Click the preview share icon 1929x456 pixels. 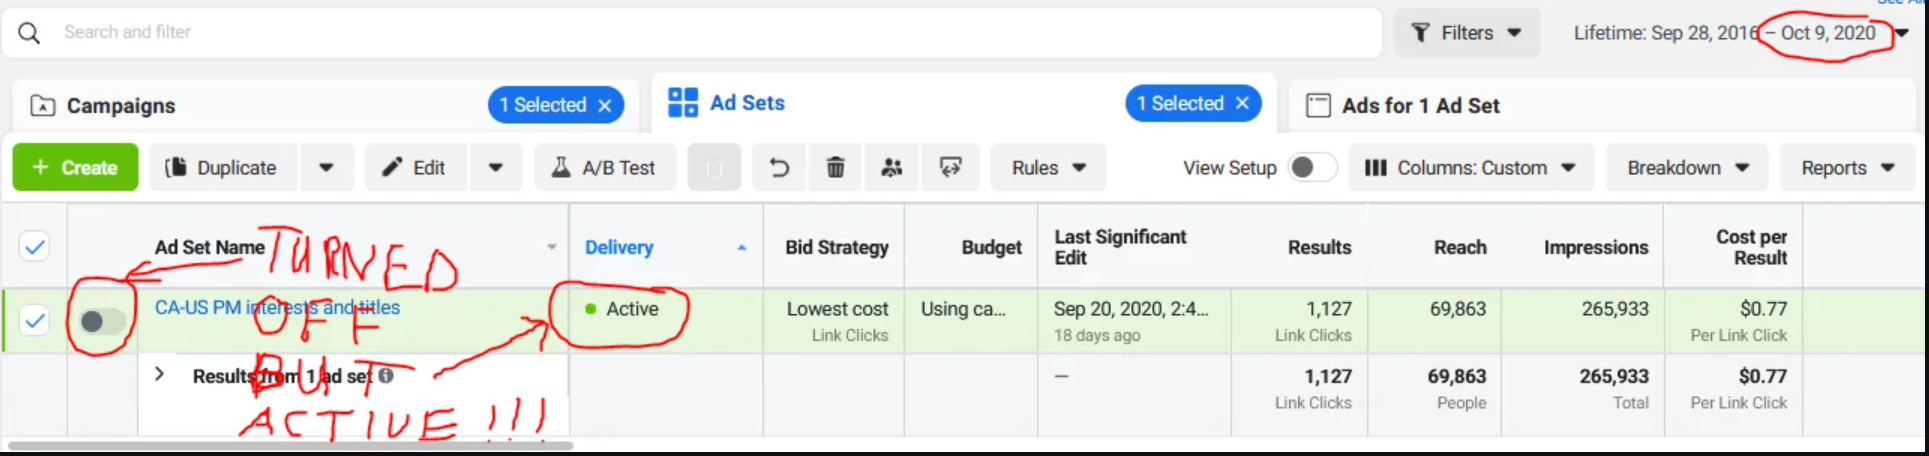(950, 168)
